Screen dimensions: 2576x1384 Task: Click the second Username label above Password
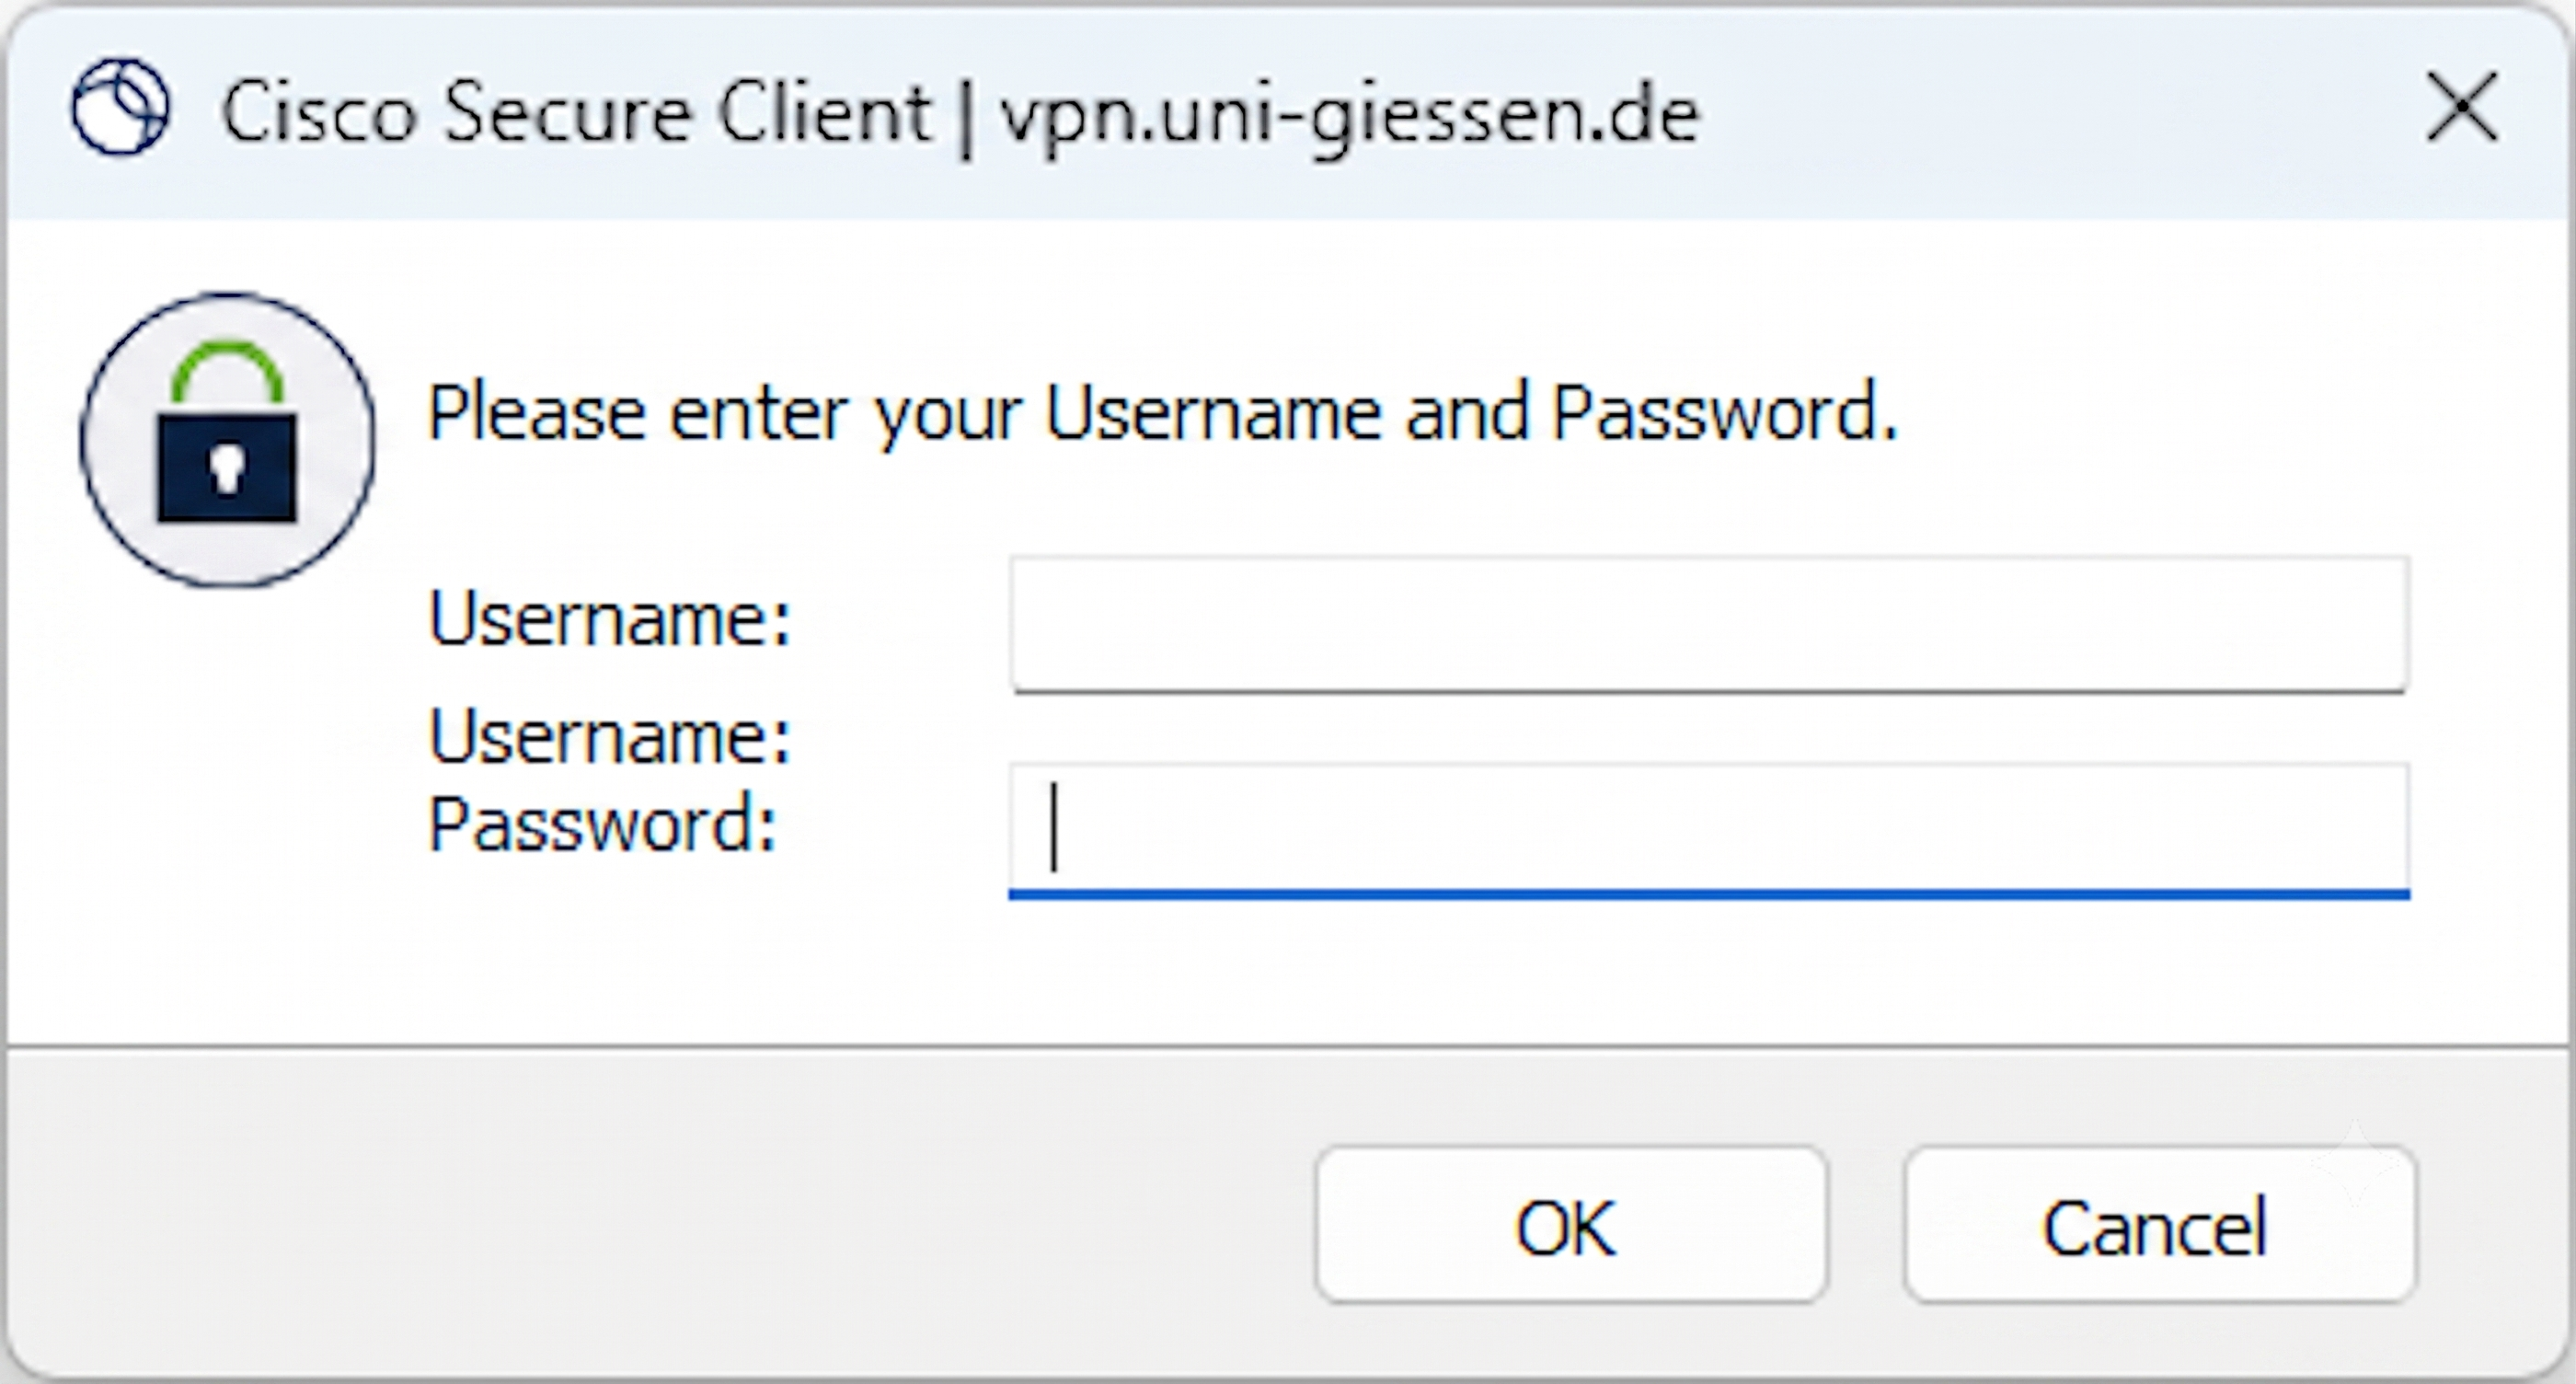609,737
